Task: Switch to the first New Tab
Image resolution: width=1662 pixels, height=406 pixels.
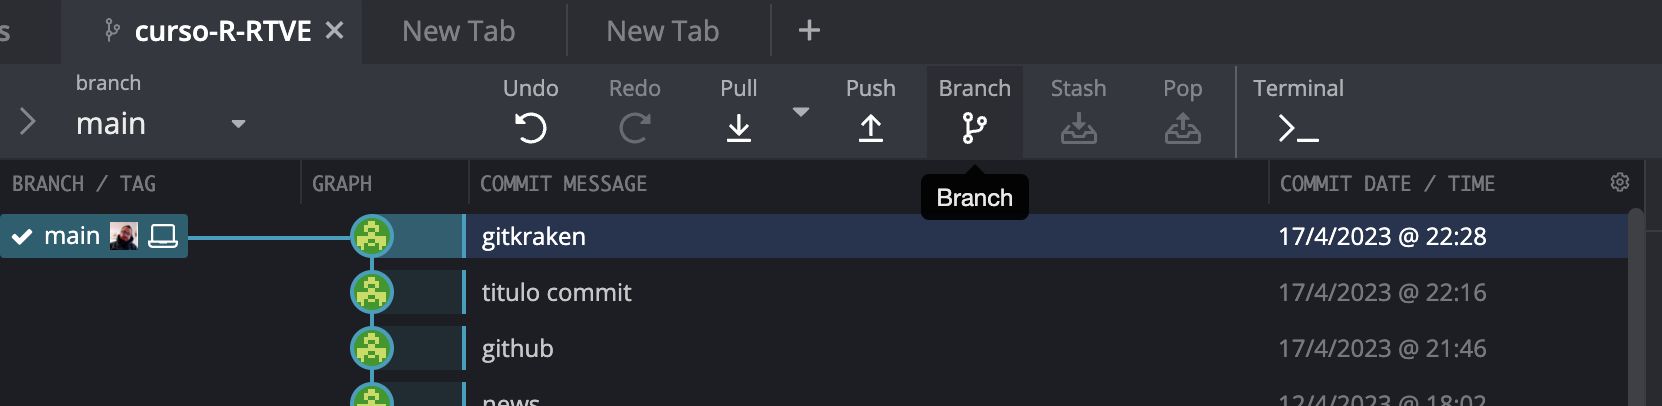Action: click(x=458, y=31)
